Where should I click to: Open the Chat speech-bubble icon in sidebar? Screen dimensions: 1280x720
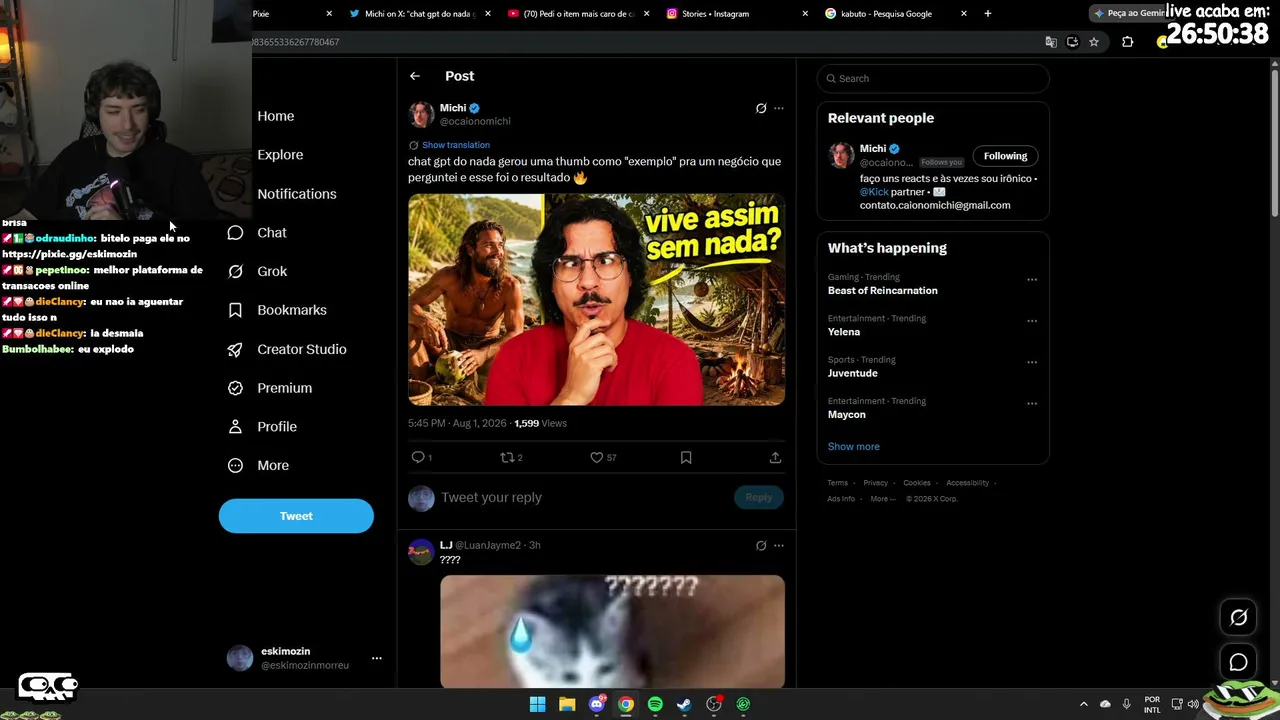click(235, 233)
